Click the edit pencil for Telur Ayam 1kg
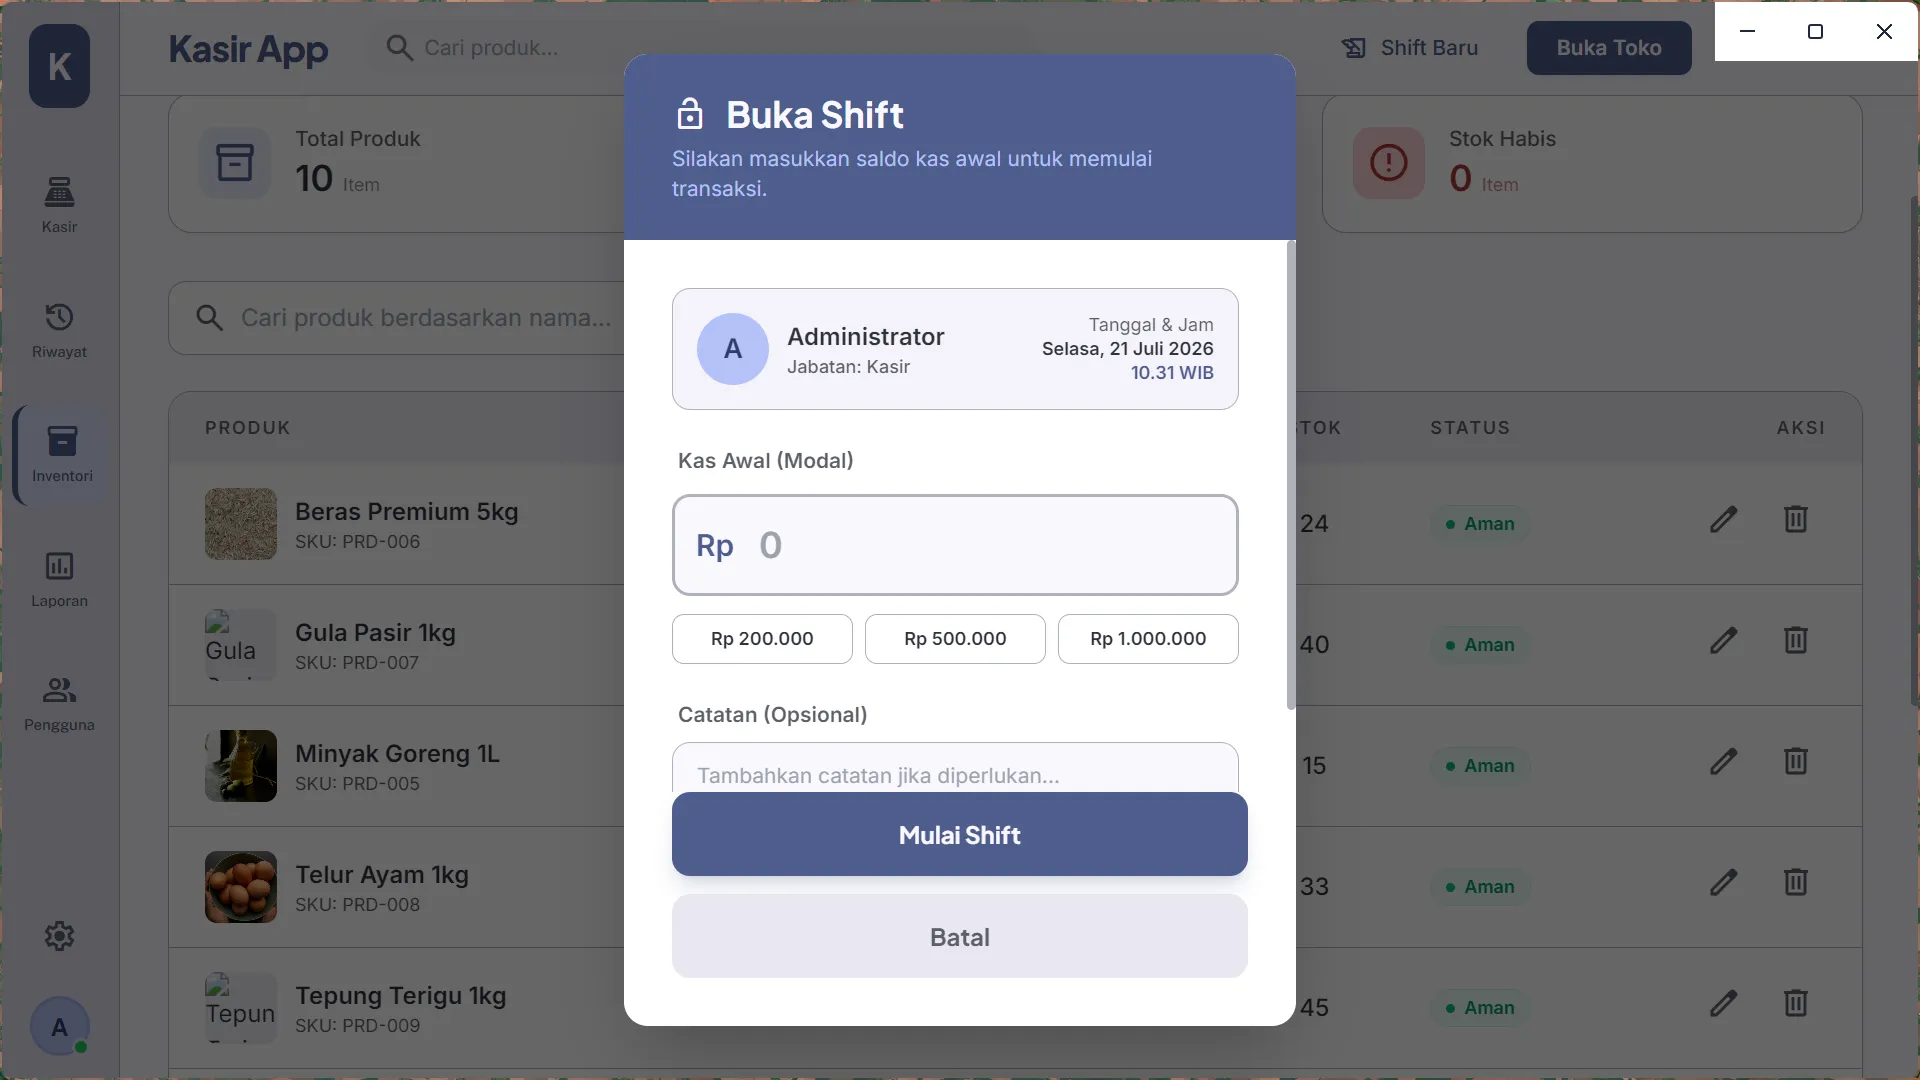The image size is (1920, 1080). pos(1723,883)
